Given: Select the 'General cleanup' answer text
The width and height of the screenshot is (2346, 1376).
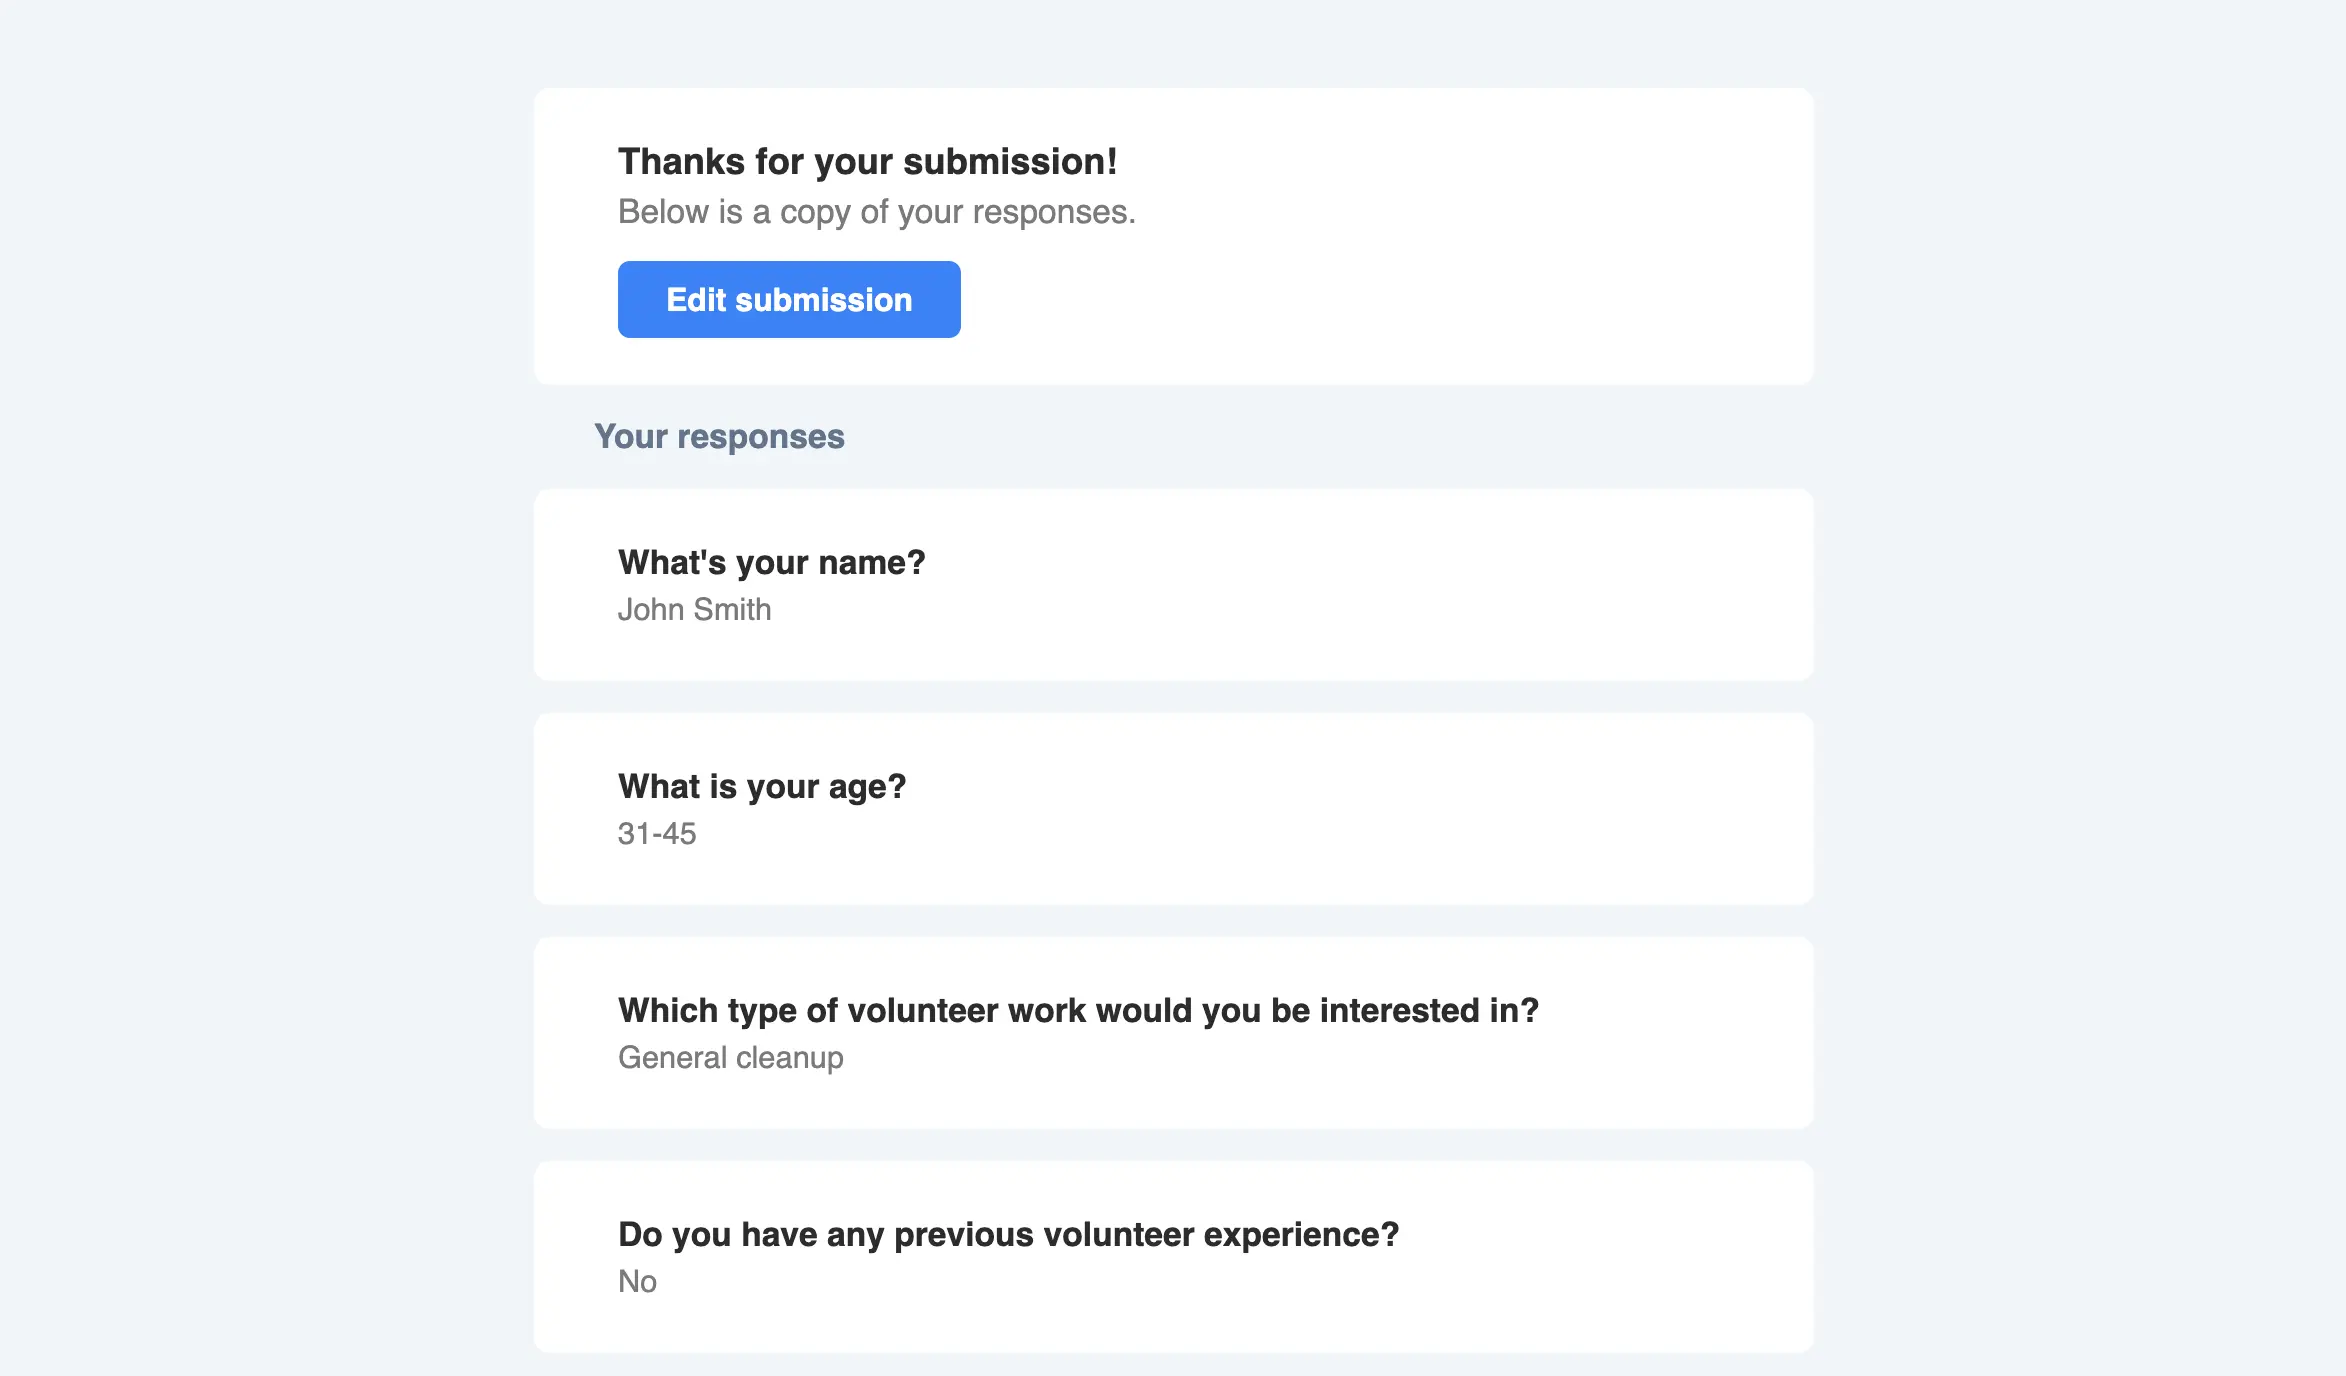Looking at the screenshot, I should [x=730, y=1058].
